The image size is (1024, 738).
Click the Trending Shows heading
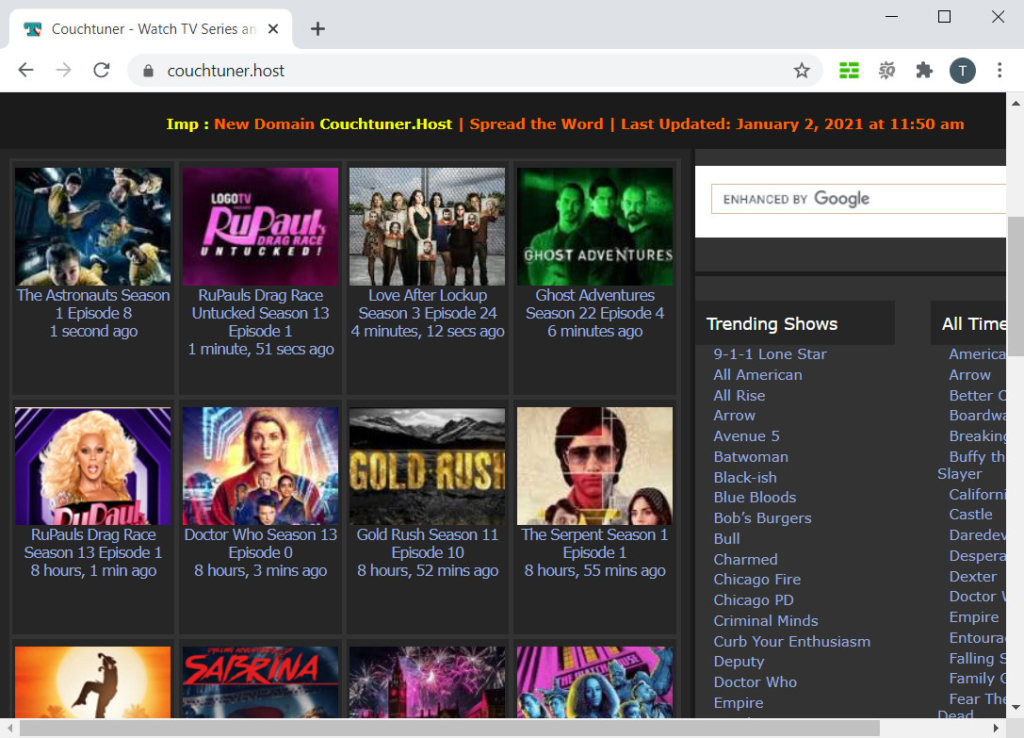772,324
